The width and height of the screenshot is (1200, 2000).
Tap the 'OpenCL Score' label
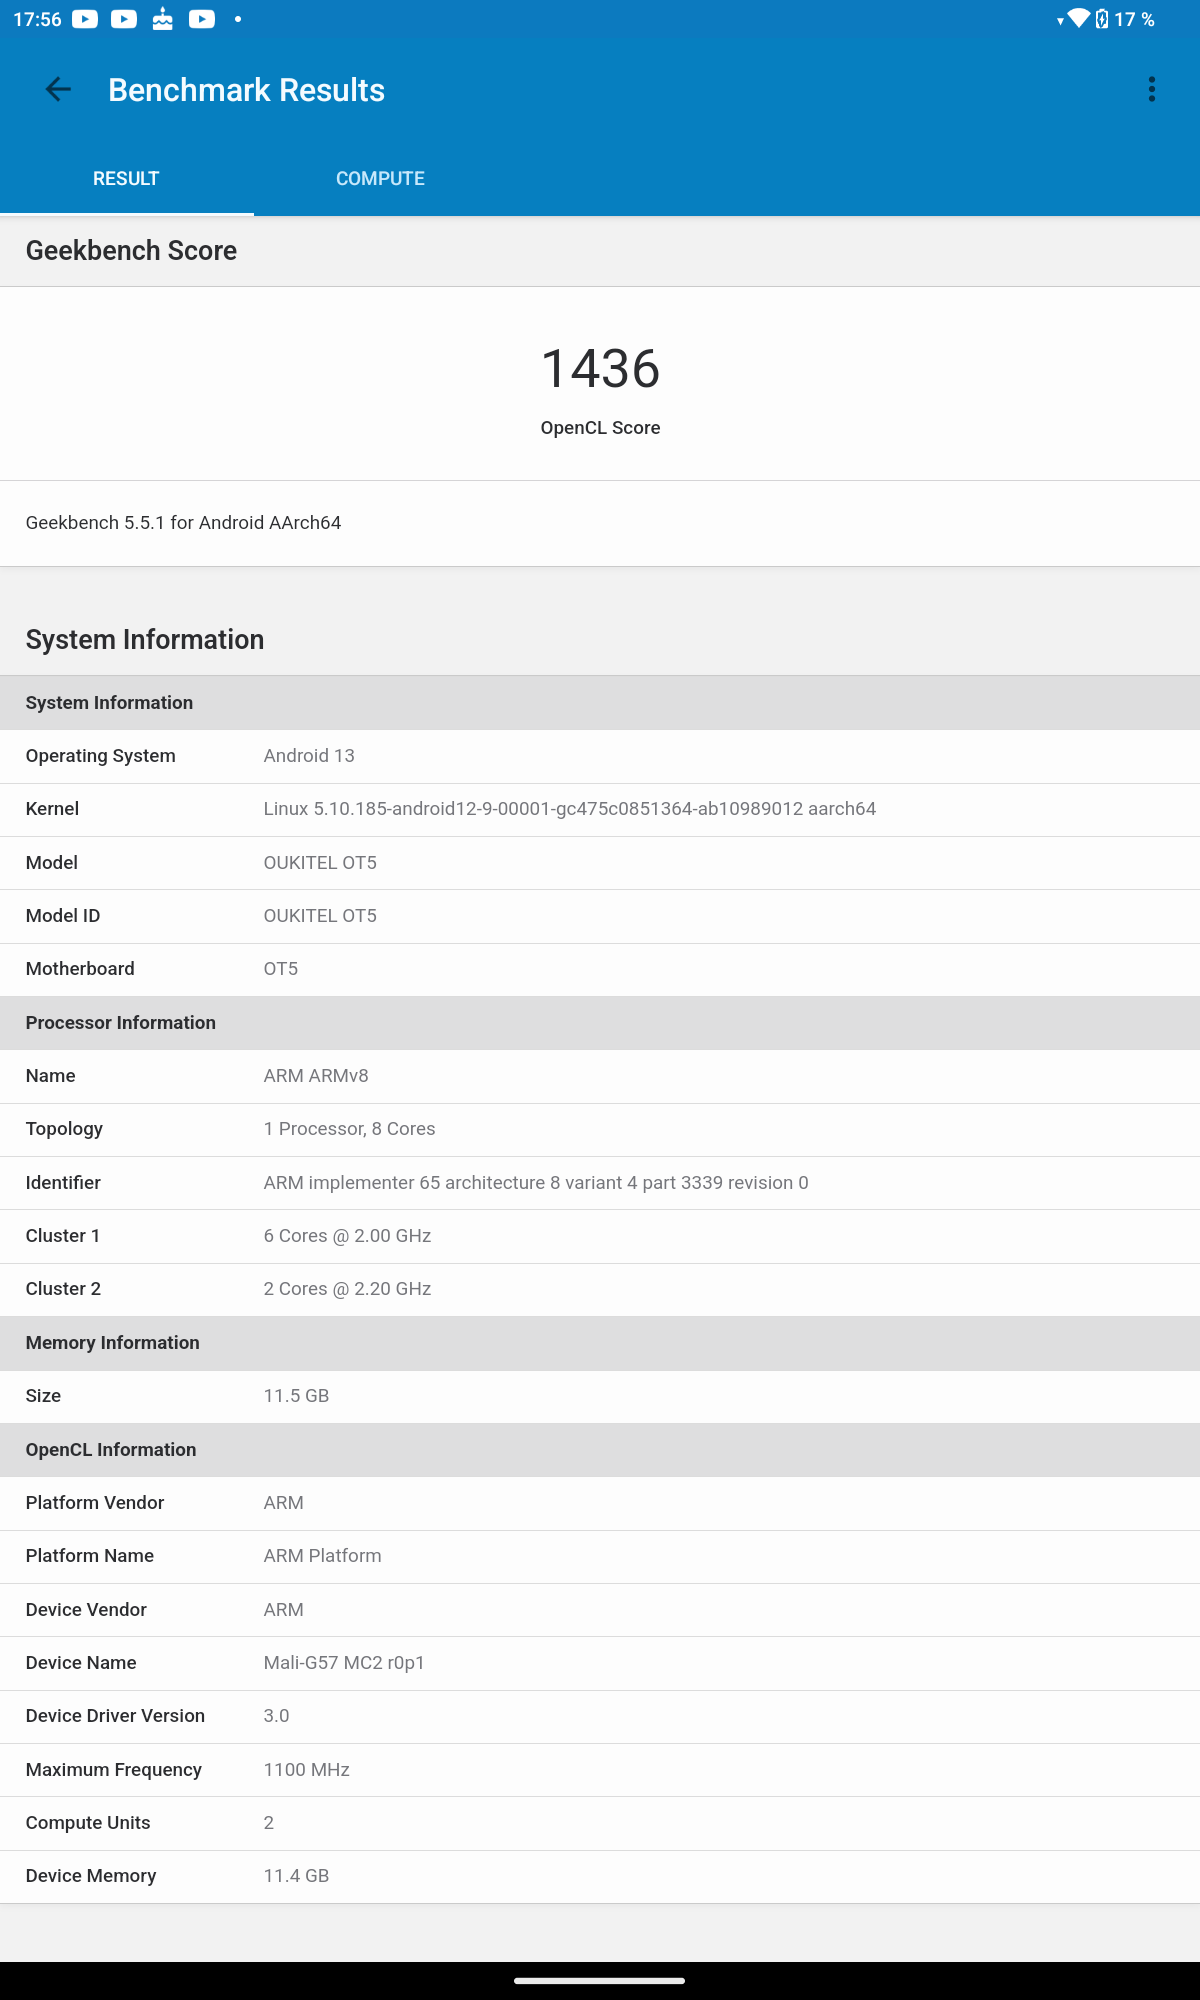600,428
